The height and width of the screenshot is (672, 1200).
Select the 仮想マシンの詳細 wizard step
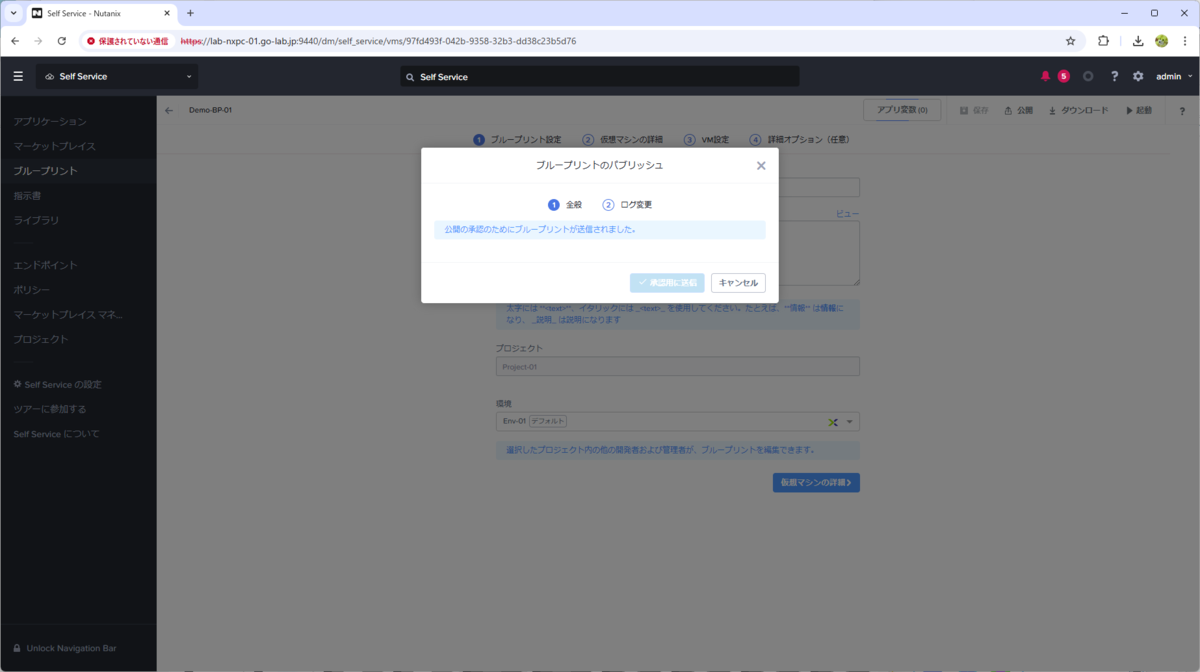tap(622, 140)
